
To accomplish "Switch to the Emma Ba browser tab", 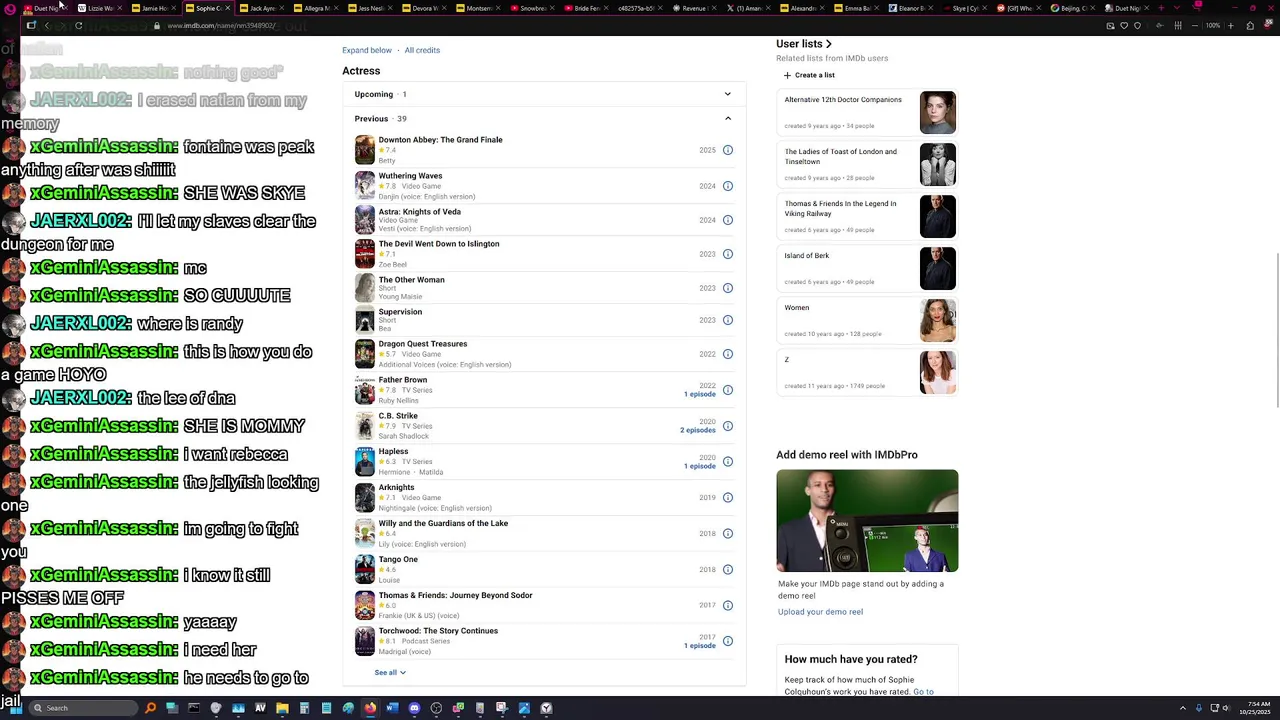I will click(857, 8).
